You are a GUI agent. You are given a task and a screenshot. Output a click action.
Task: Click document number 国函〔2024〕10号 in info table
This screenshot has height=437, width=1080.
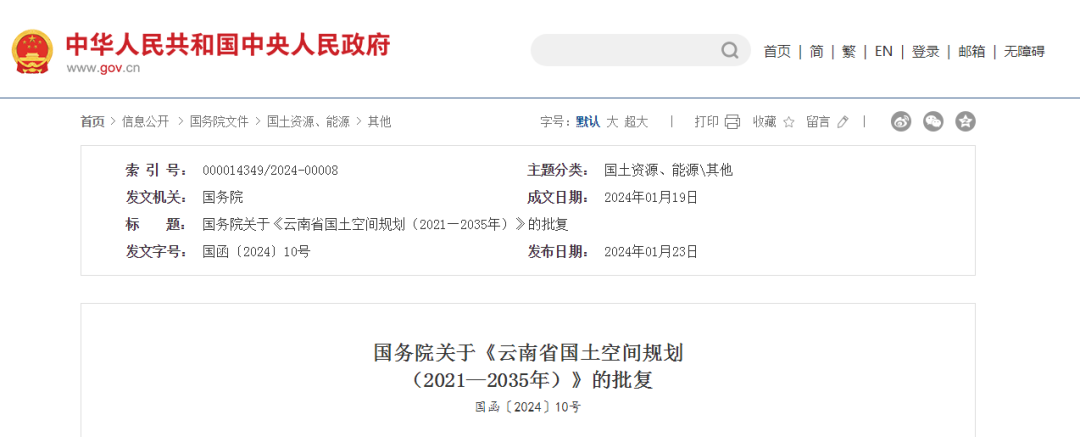[x=256, y=252]
